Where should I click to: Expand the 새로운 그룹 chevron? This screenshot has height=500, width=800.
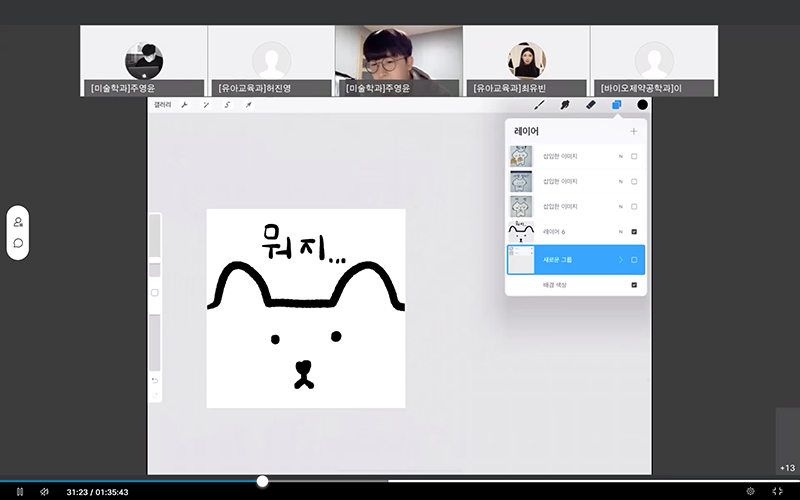[x=620, y=259]
